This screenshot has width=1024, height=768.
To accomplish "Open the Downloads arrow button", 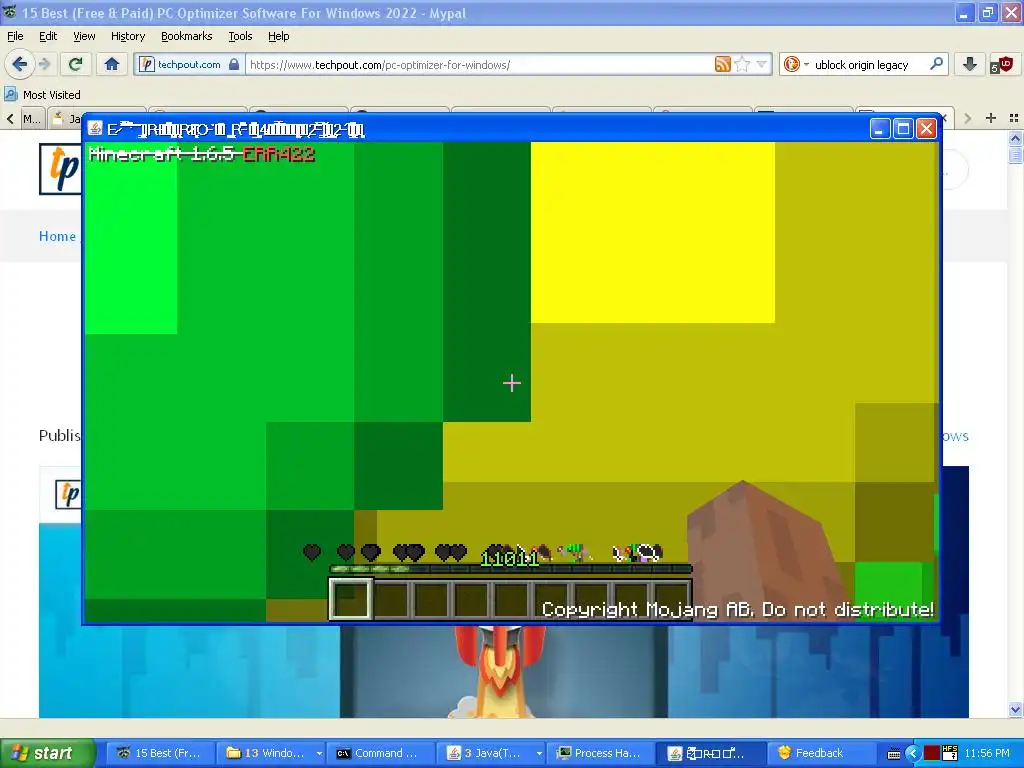I will click(x=970, y=64).
